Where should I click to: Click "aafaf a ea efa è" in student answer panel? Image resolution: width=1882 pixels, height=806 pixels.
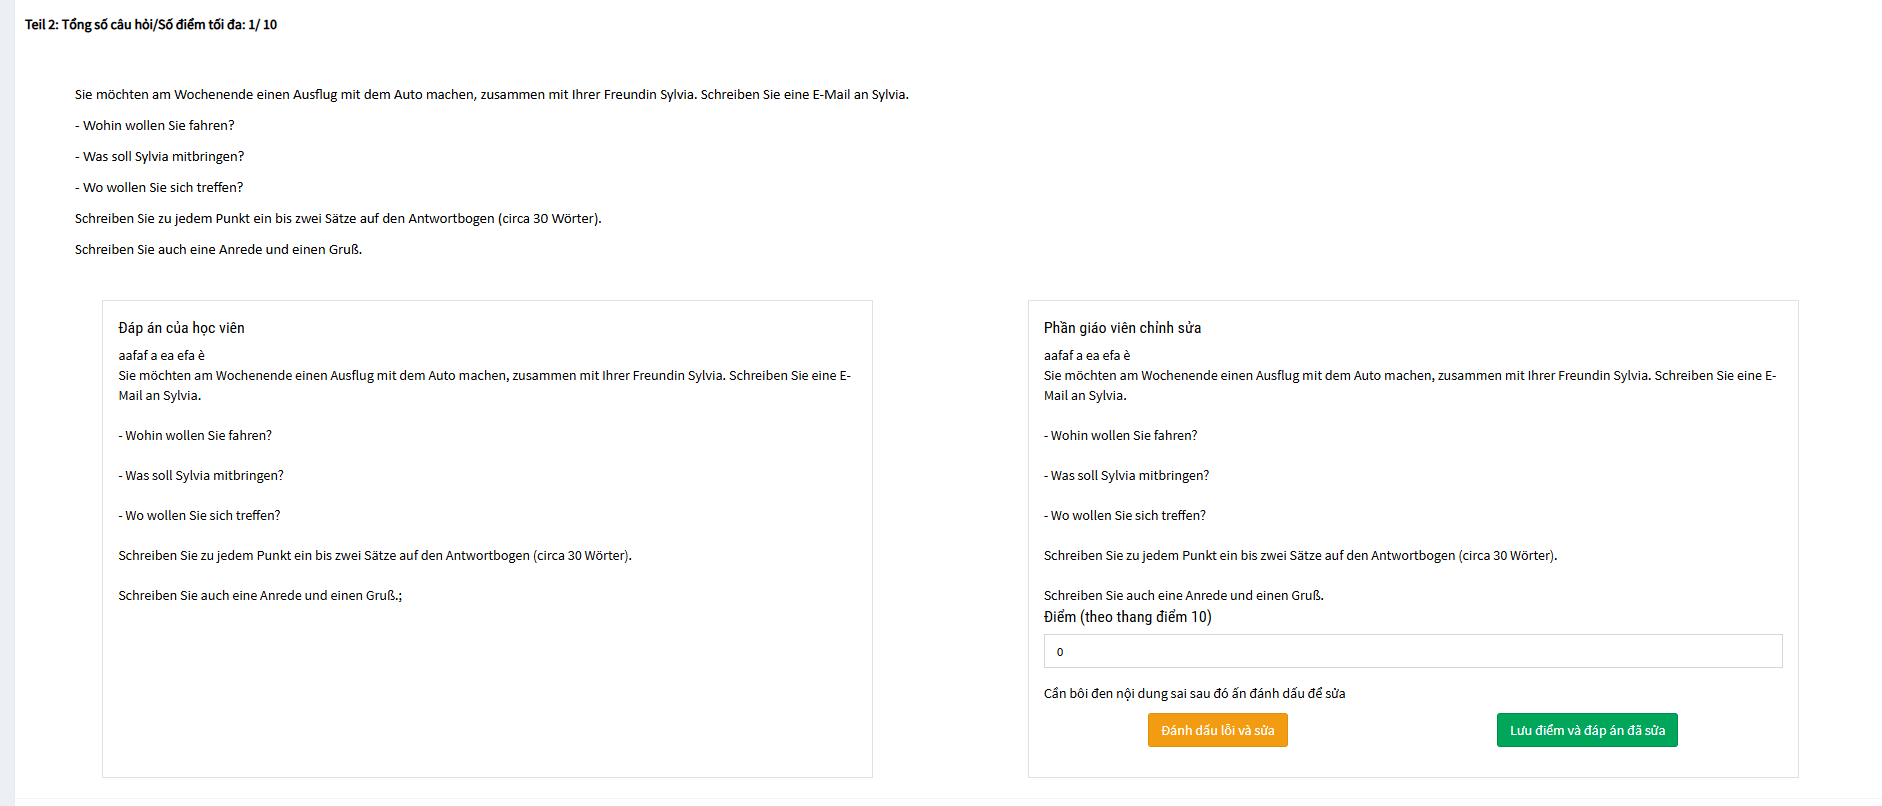161,355
